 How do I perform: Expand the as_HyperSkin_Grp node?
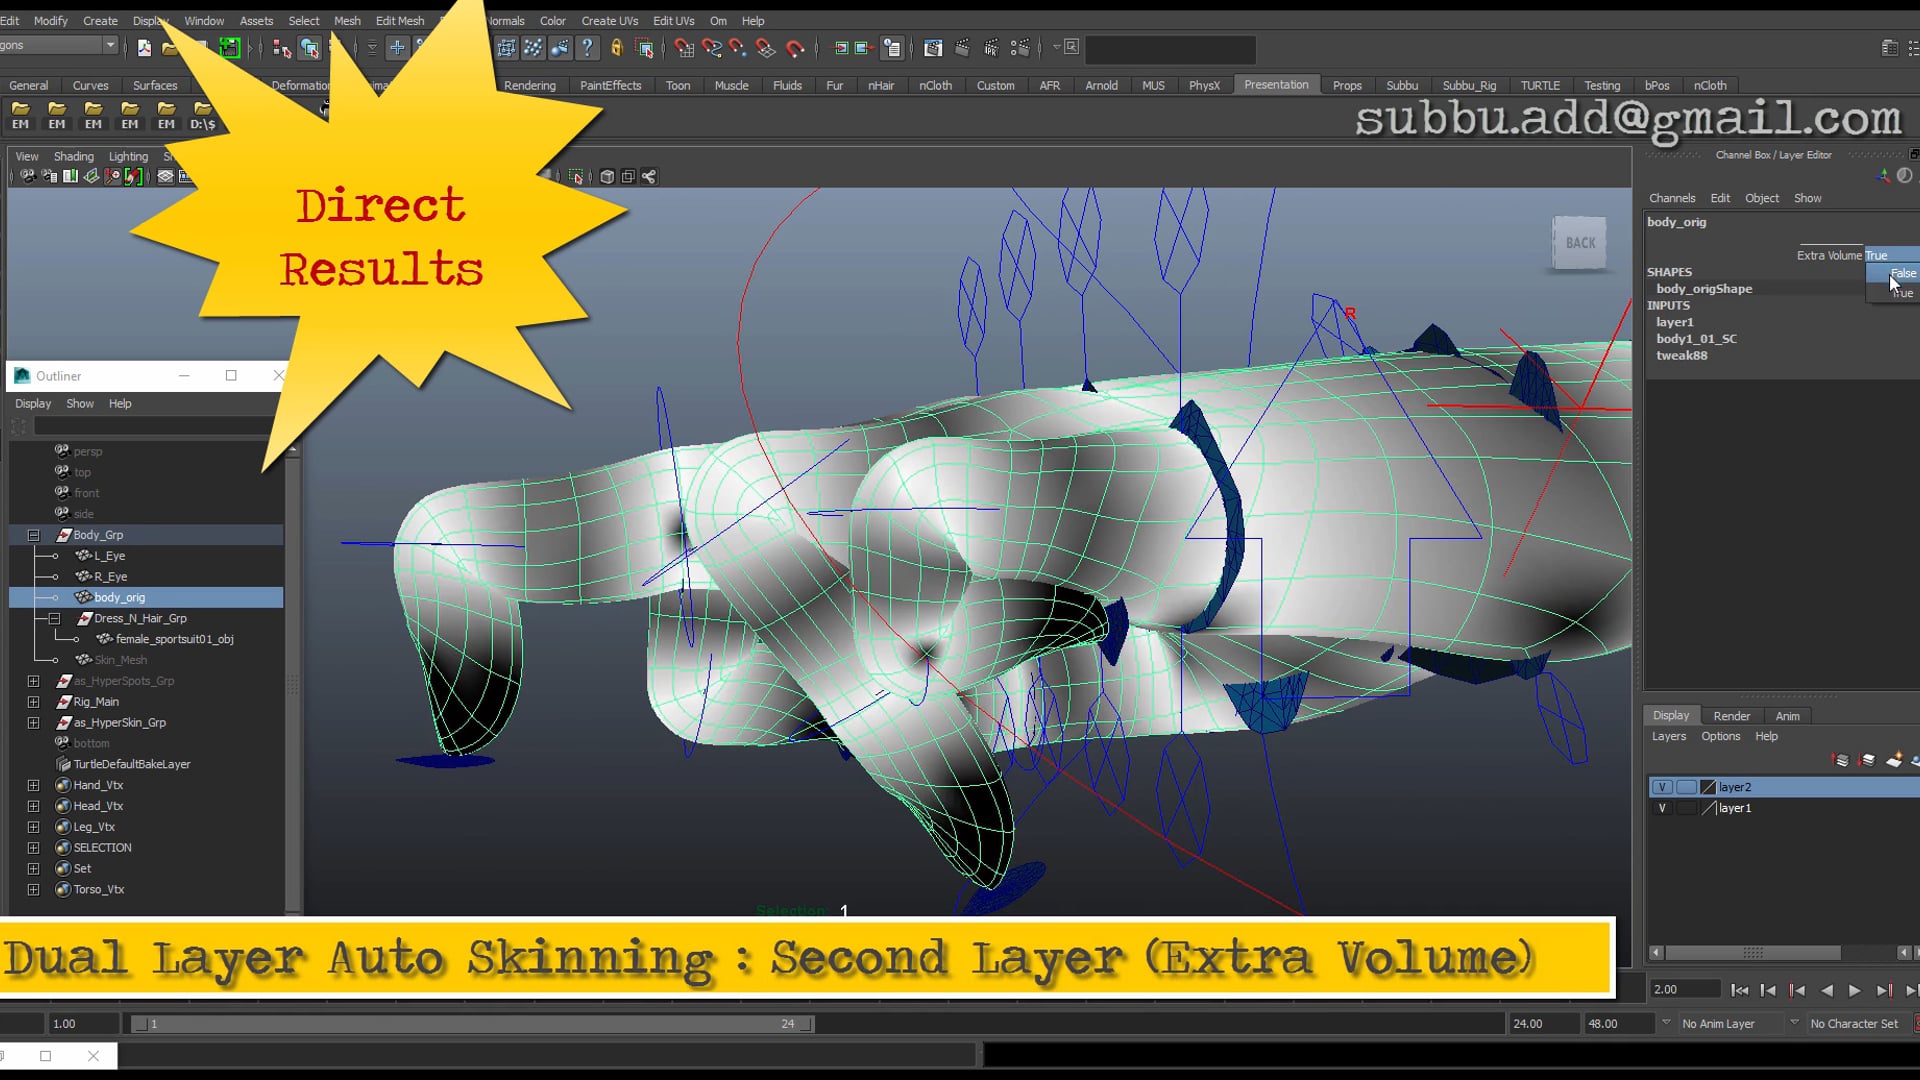click(x=33, y=722)
